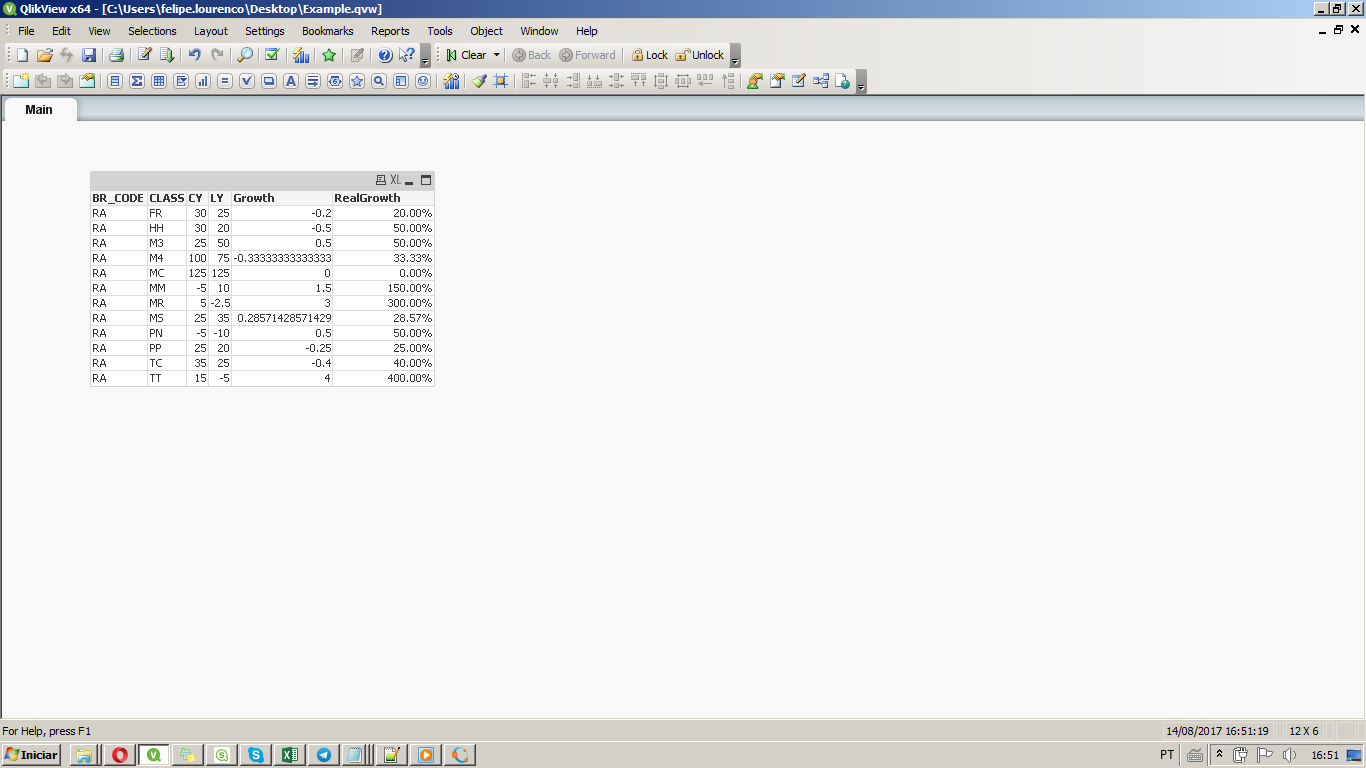Expand the design toolbar options arrow
This screenshot has width=1366, height=768.
pyautogui.click(x=861, y=86)
